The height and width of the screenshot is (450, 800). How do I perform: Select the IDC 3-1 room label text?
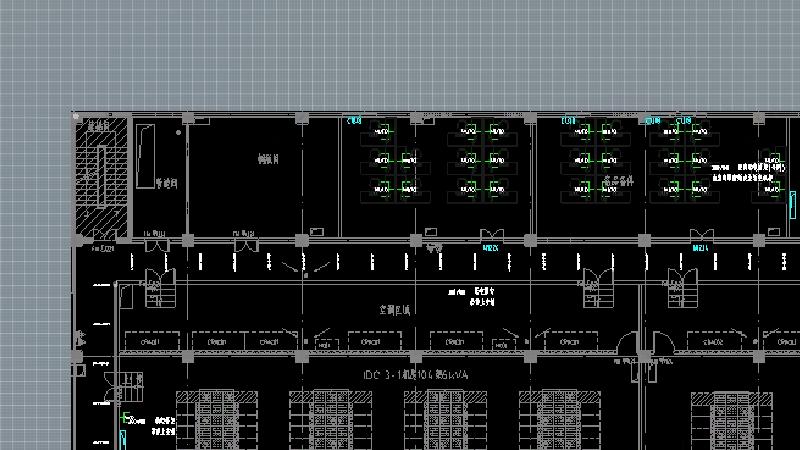point(416,374)
